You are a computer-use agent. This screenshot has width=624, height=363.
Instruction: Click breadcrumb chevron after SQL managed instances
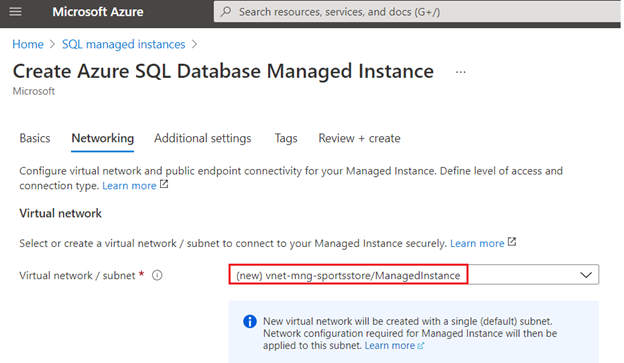(194, 44)
